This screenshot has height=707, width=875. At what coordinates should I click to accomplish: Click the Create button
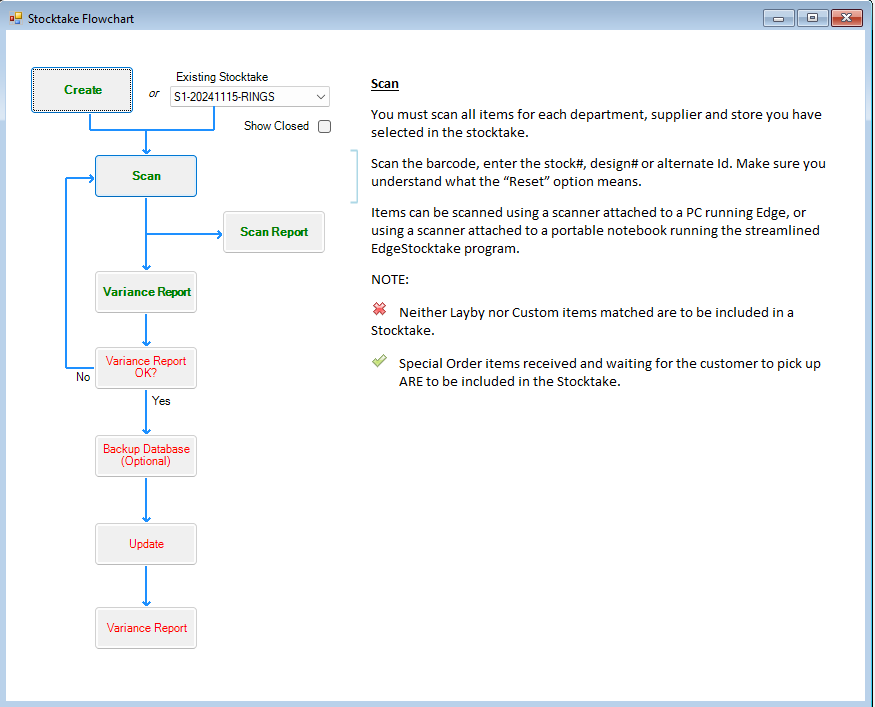click(81, 89)
